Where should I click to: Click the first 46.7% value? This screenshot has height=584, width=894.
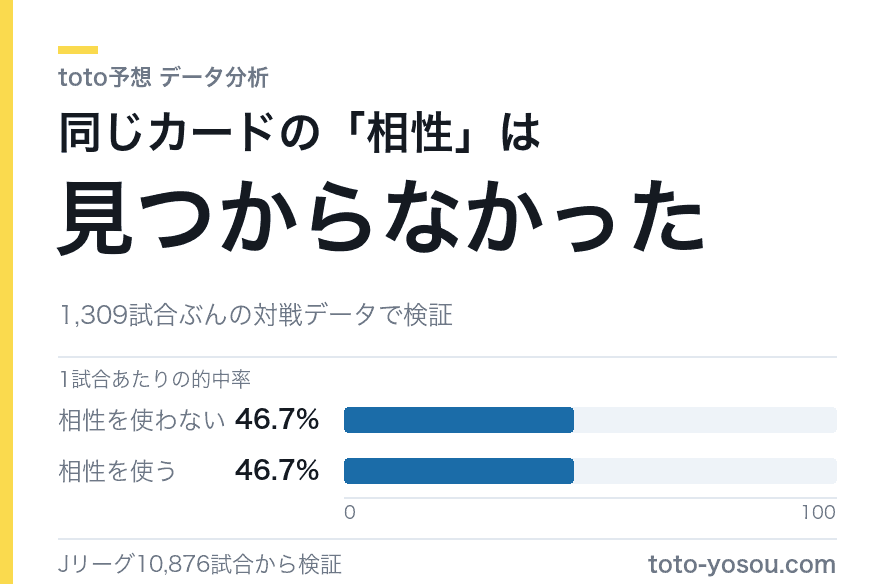[277, 420]
